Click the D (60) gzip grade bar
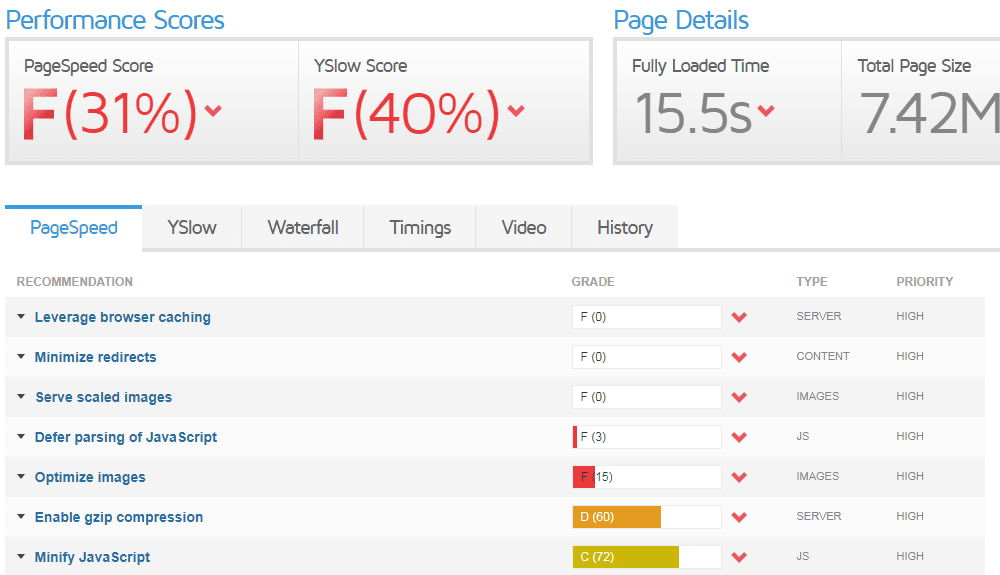 pos(646,517)
